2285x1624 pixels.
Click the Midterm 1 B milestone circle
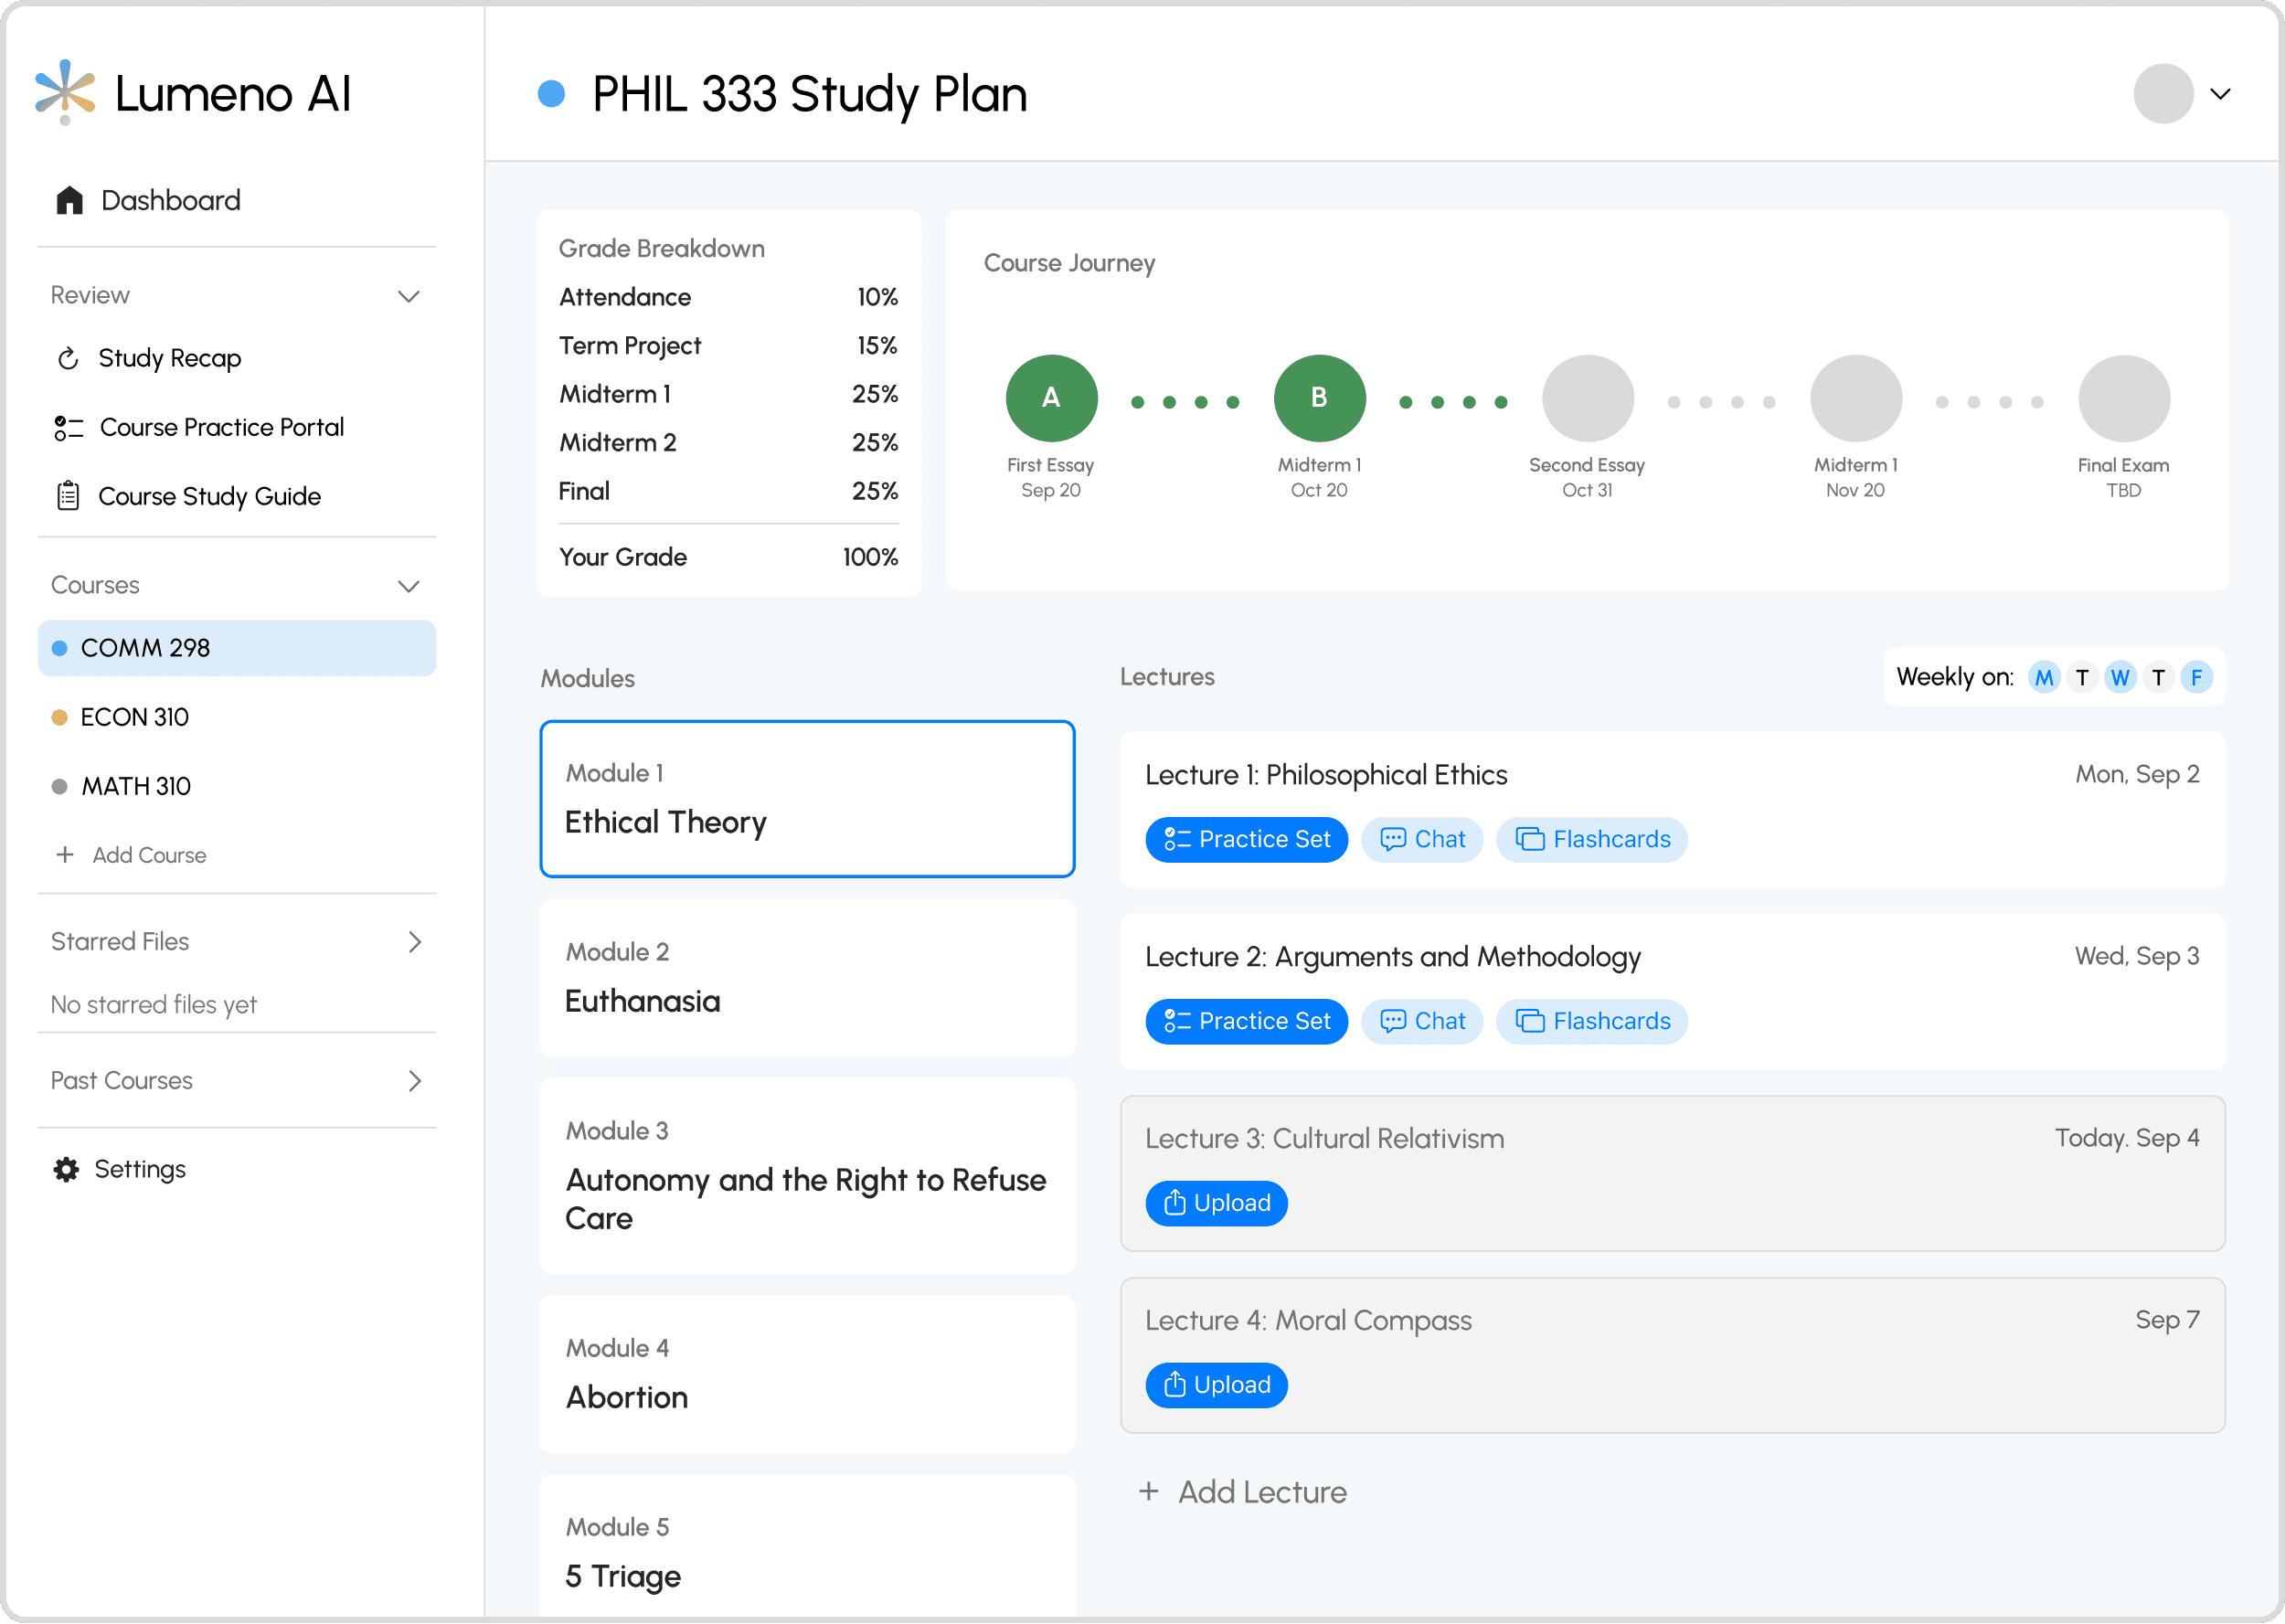pos(1318,398)
